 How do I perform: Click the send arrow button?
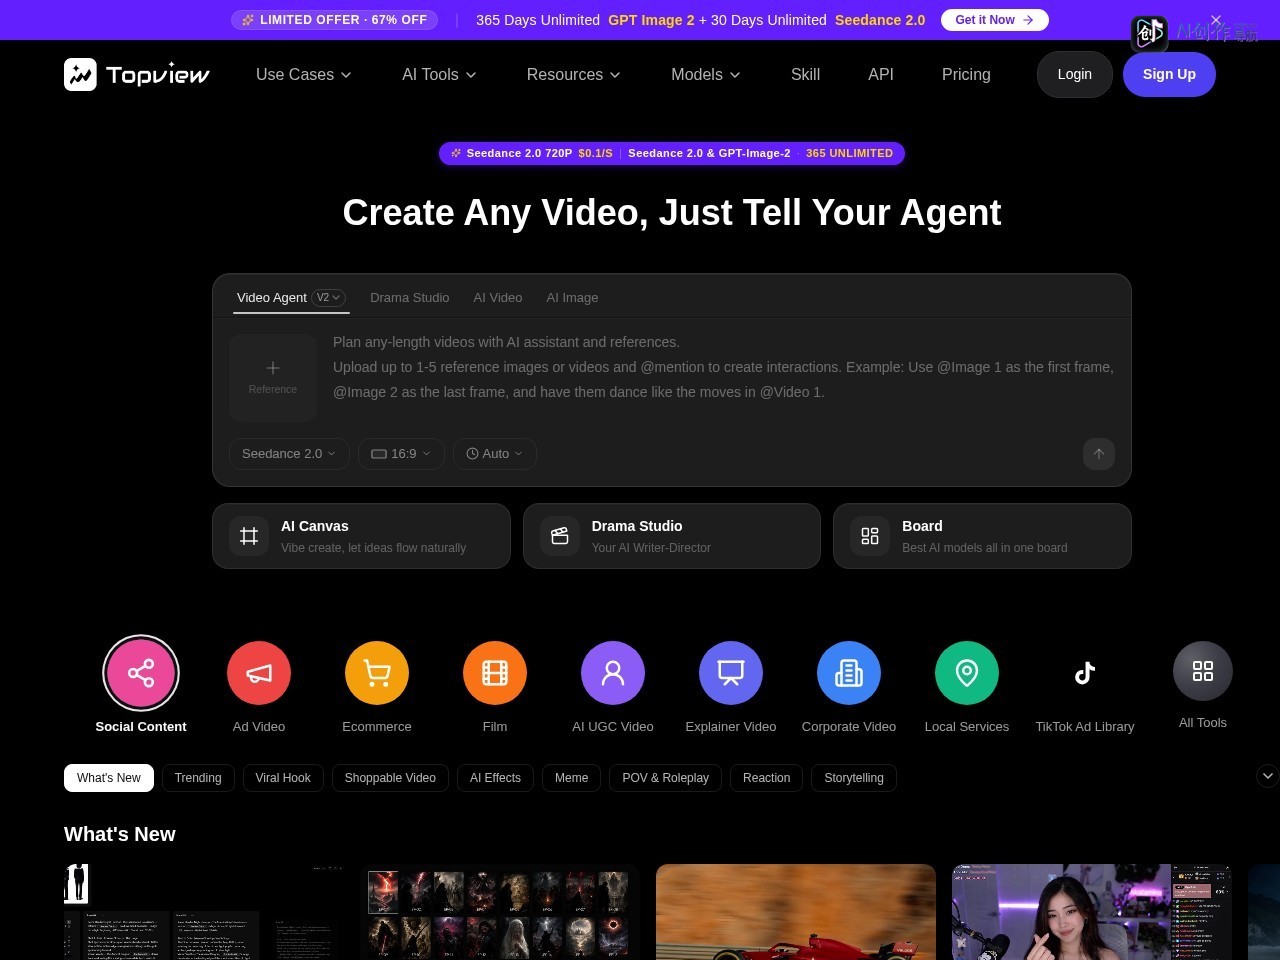[1099, 454]
